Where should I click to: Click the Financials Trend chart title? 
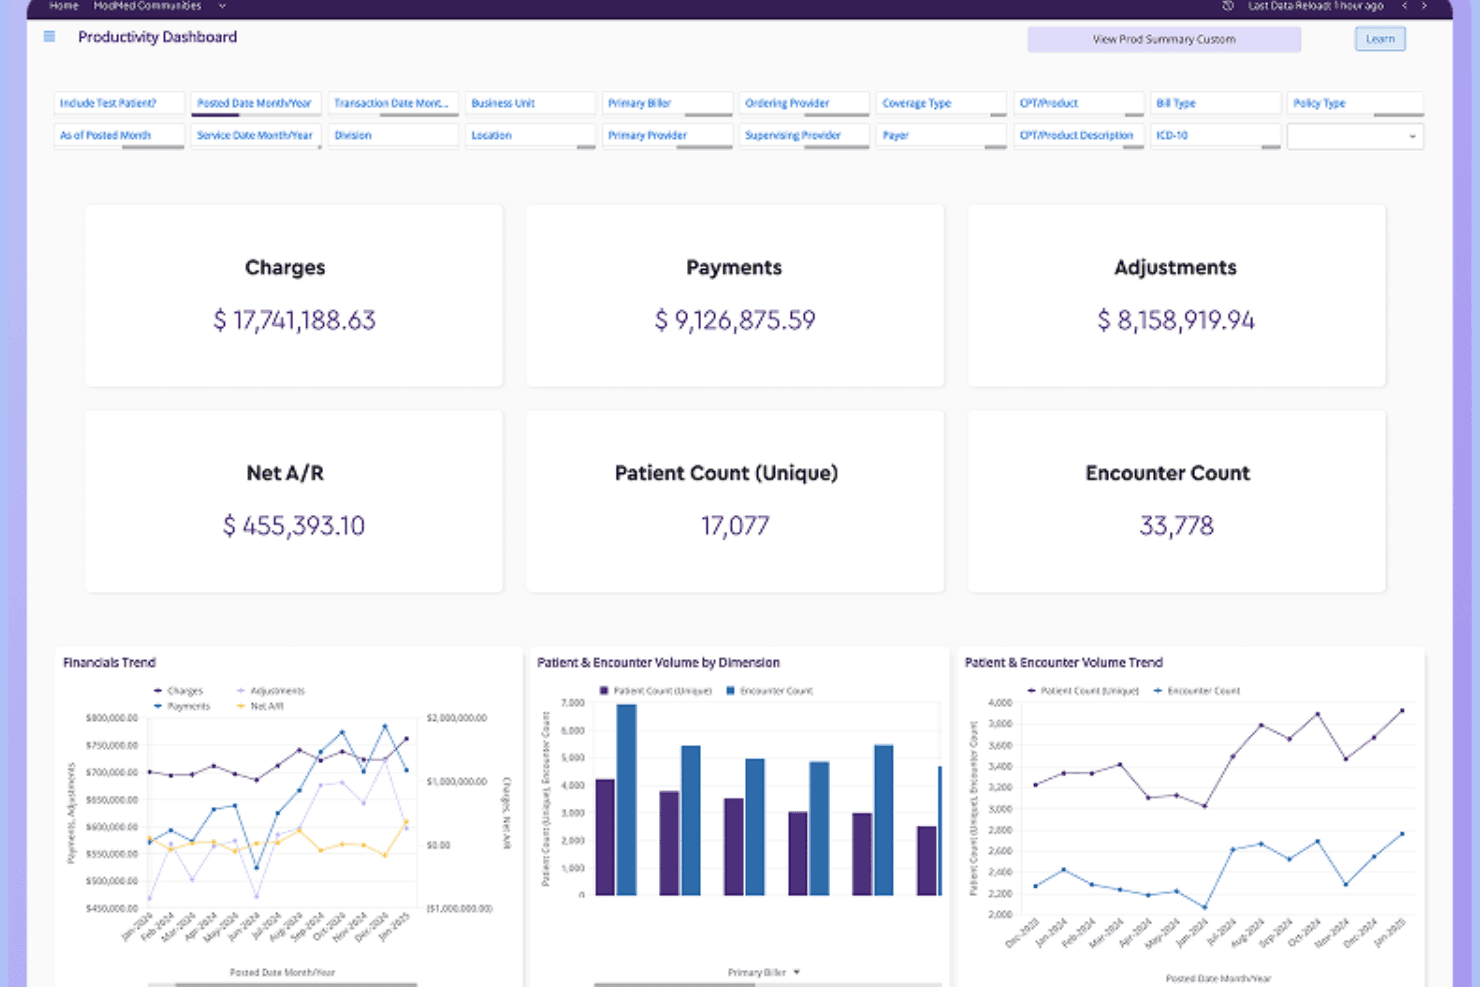click(x=109, y=662)
